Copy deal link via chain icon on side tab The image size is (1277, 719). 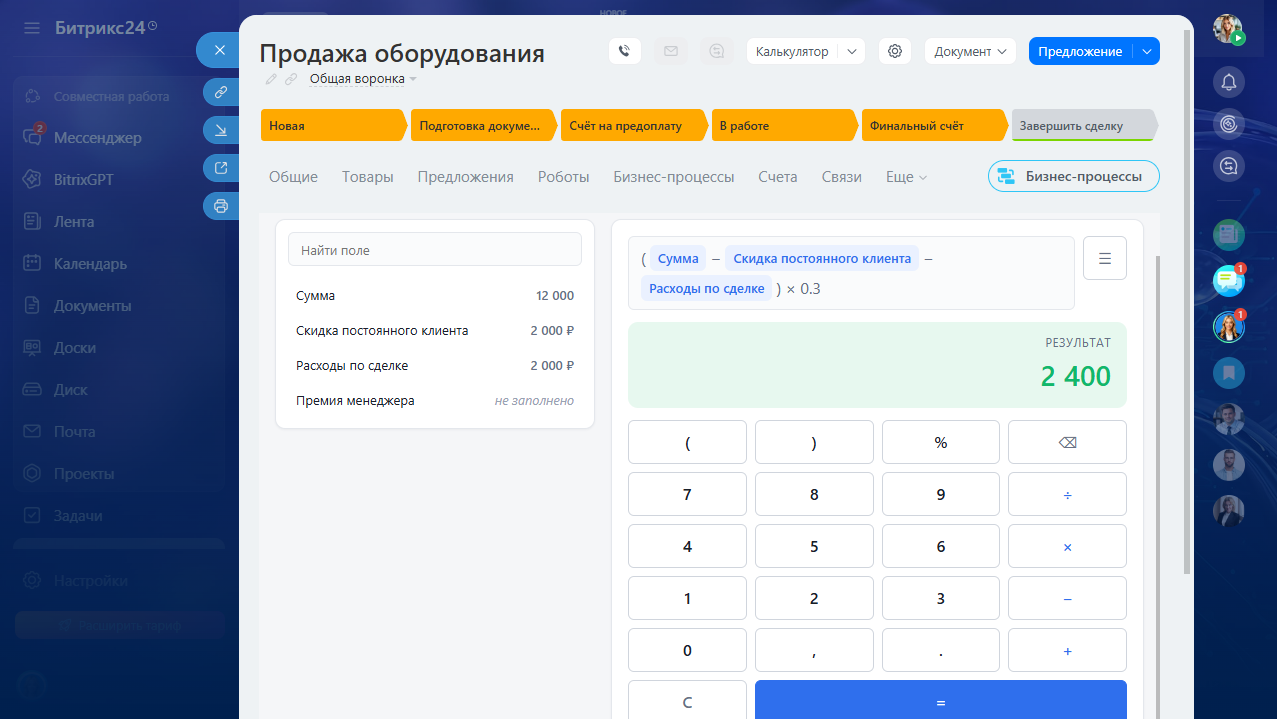point(221,92)
